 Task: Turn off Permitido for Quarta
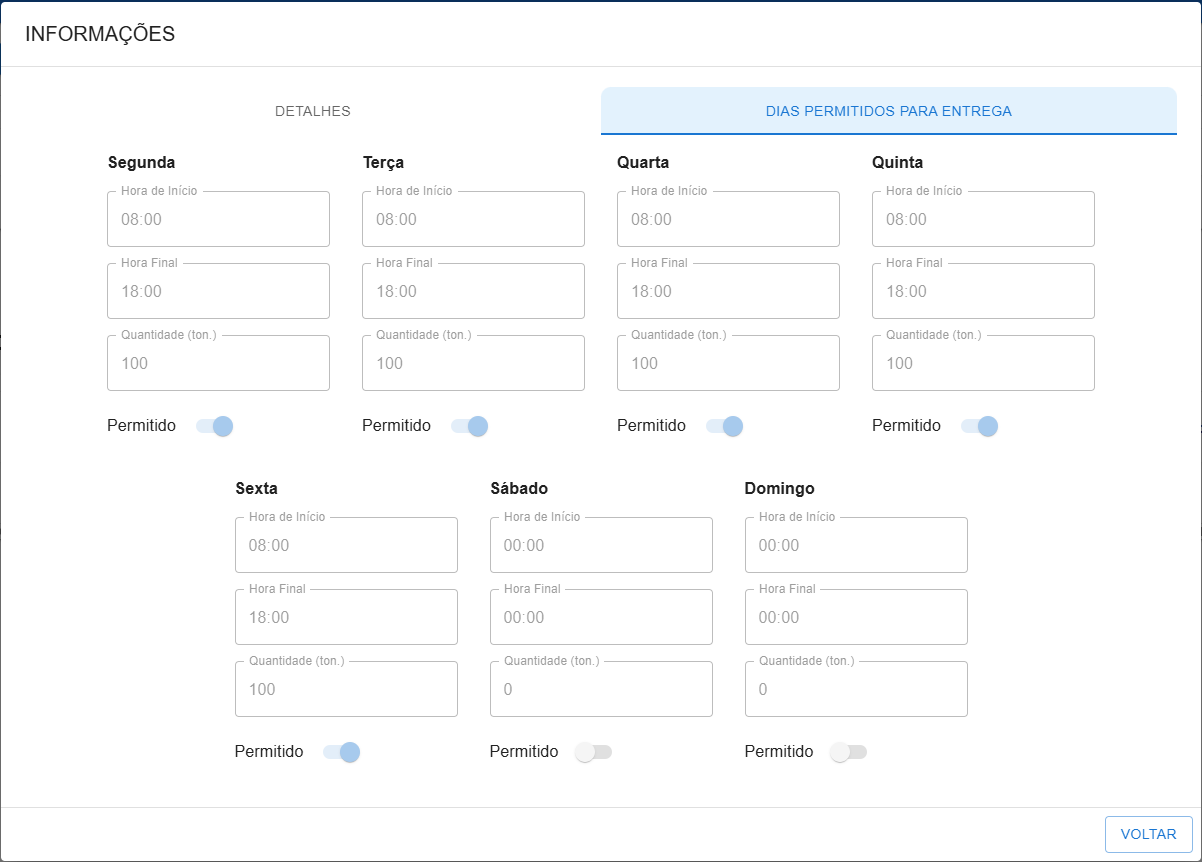coord(724,426)
